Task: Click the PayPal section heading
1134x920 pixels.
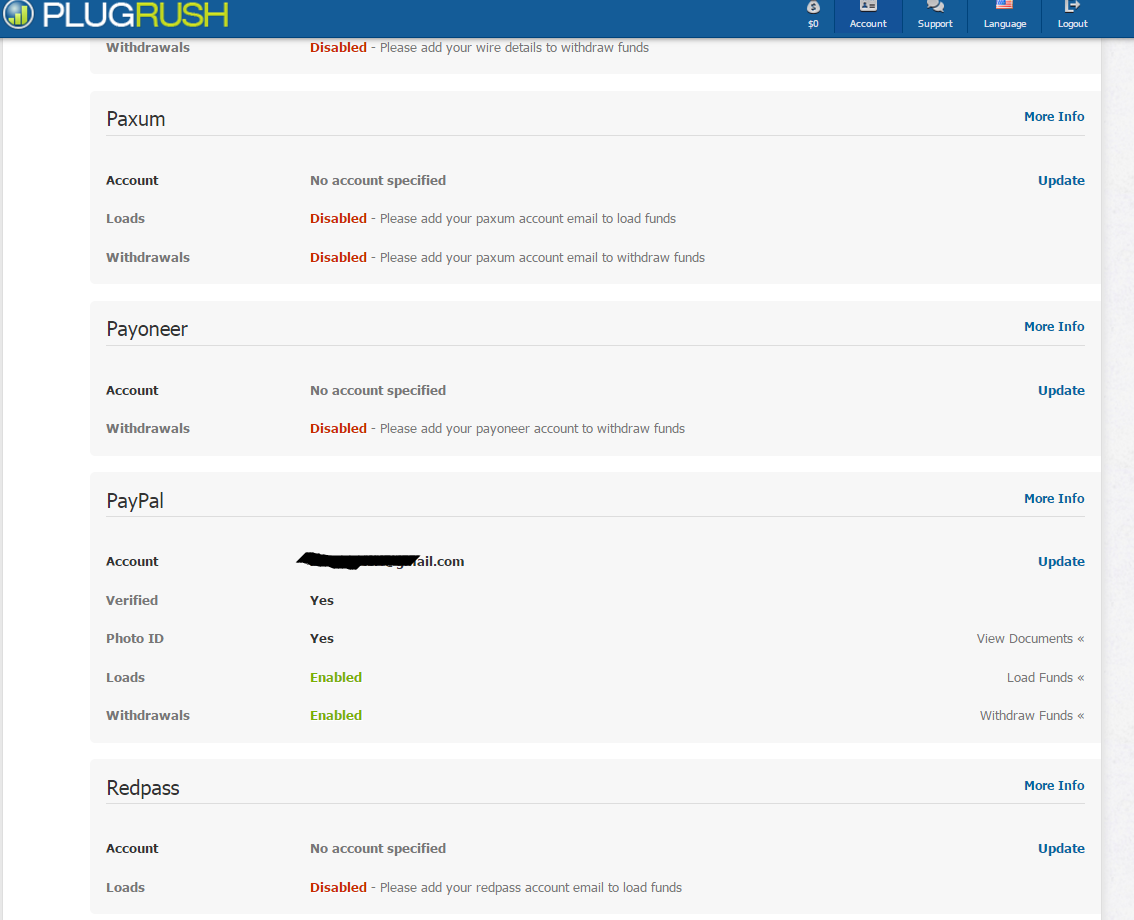Action: (135, 501)
